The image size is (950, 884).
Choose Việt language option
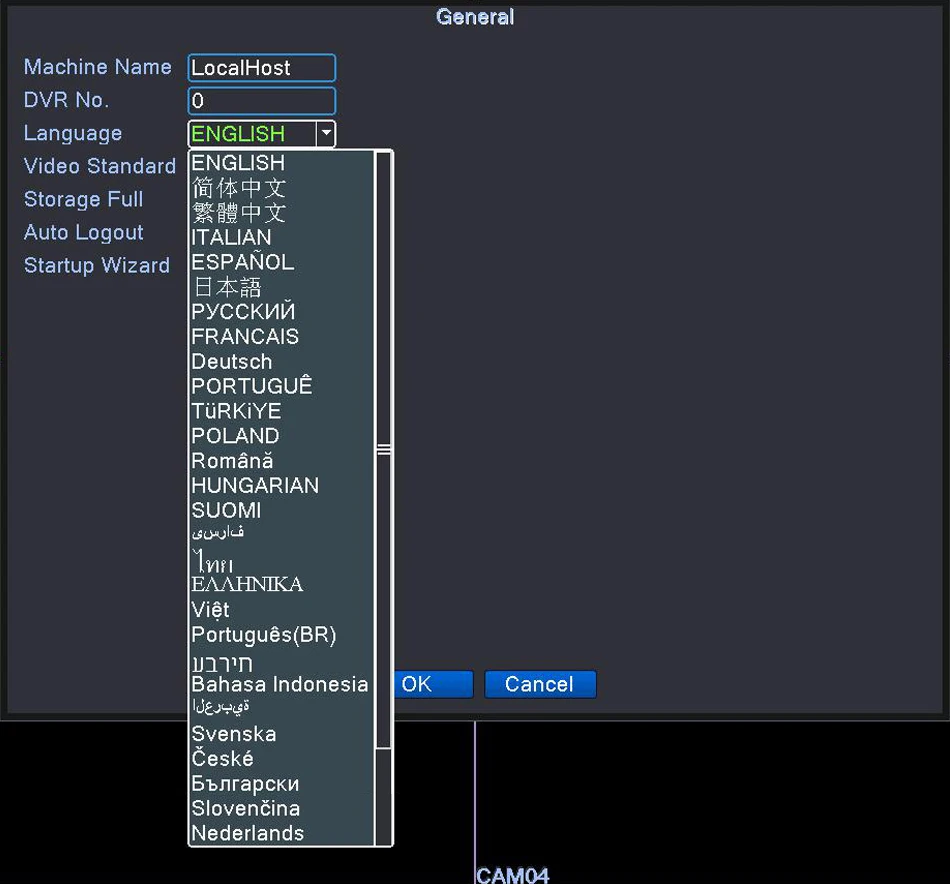[282, 610]
